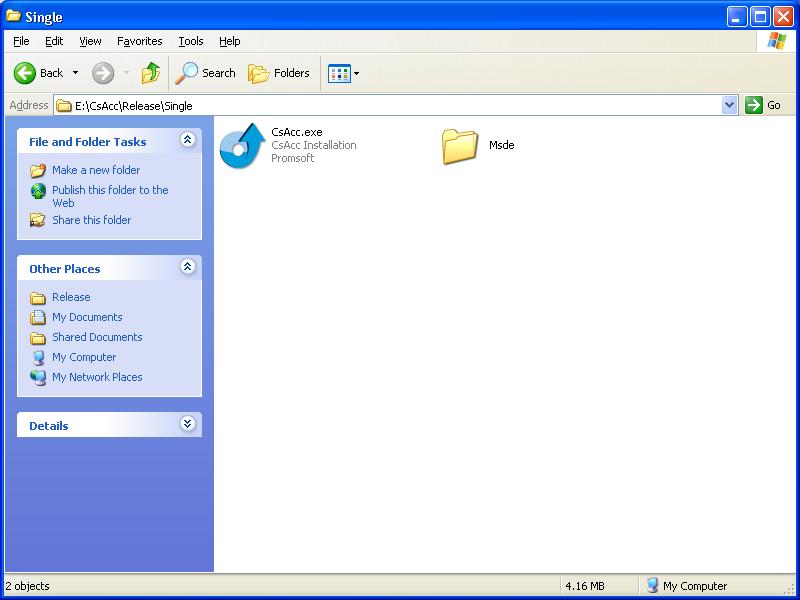Minimize the Single window
This screenshot has height=600, width=800.
point(736,17)
